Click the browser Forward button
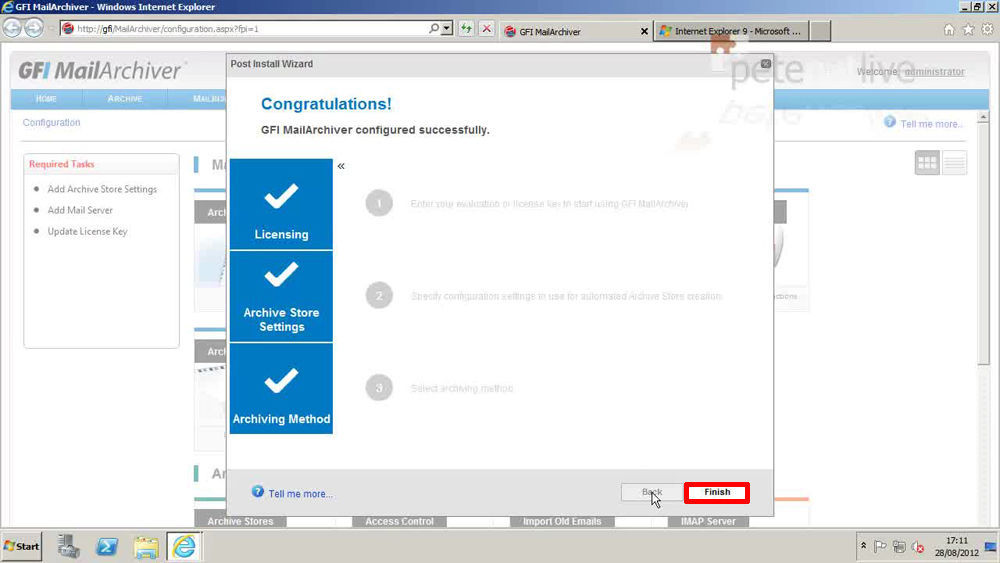The width and height of the screenshot is (1000, 563). [34, 28]
